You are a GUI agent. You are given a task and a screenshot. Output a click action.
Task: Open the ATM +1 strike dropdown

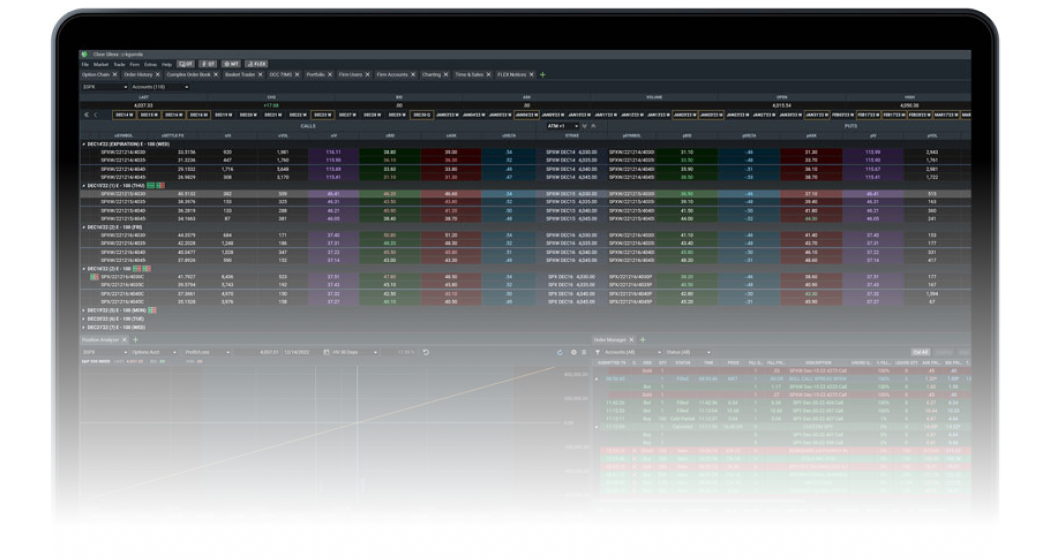coord(561,125)
